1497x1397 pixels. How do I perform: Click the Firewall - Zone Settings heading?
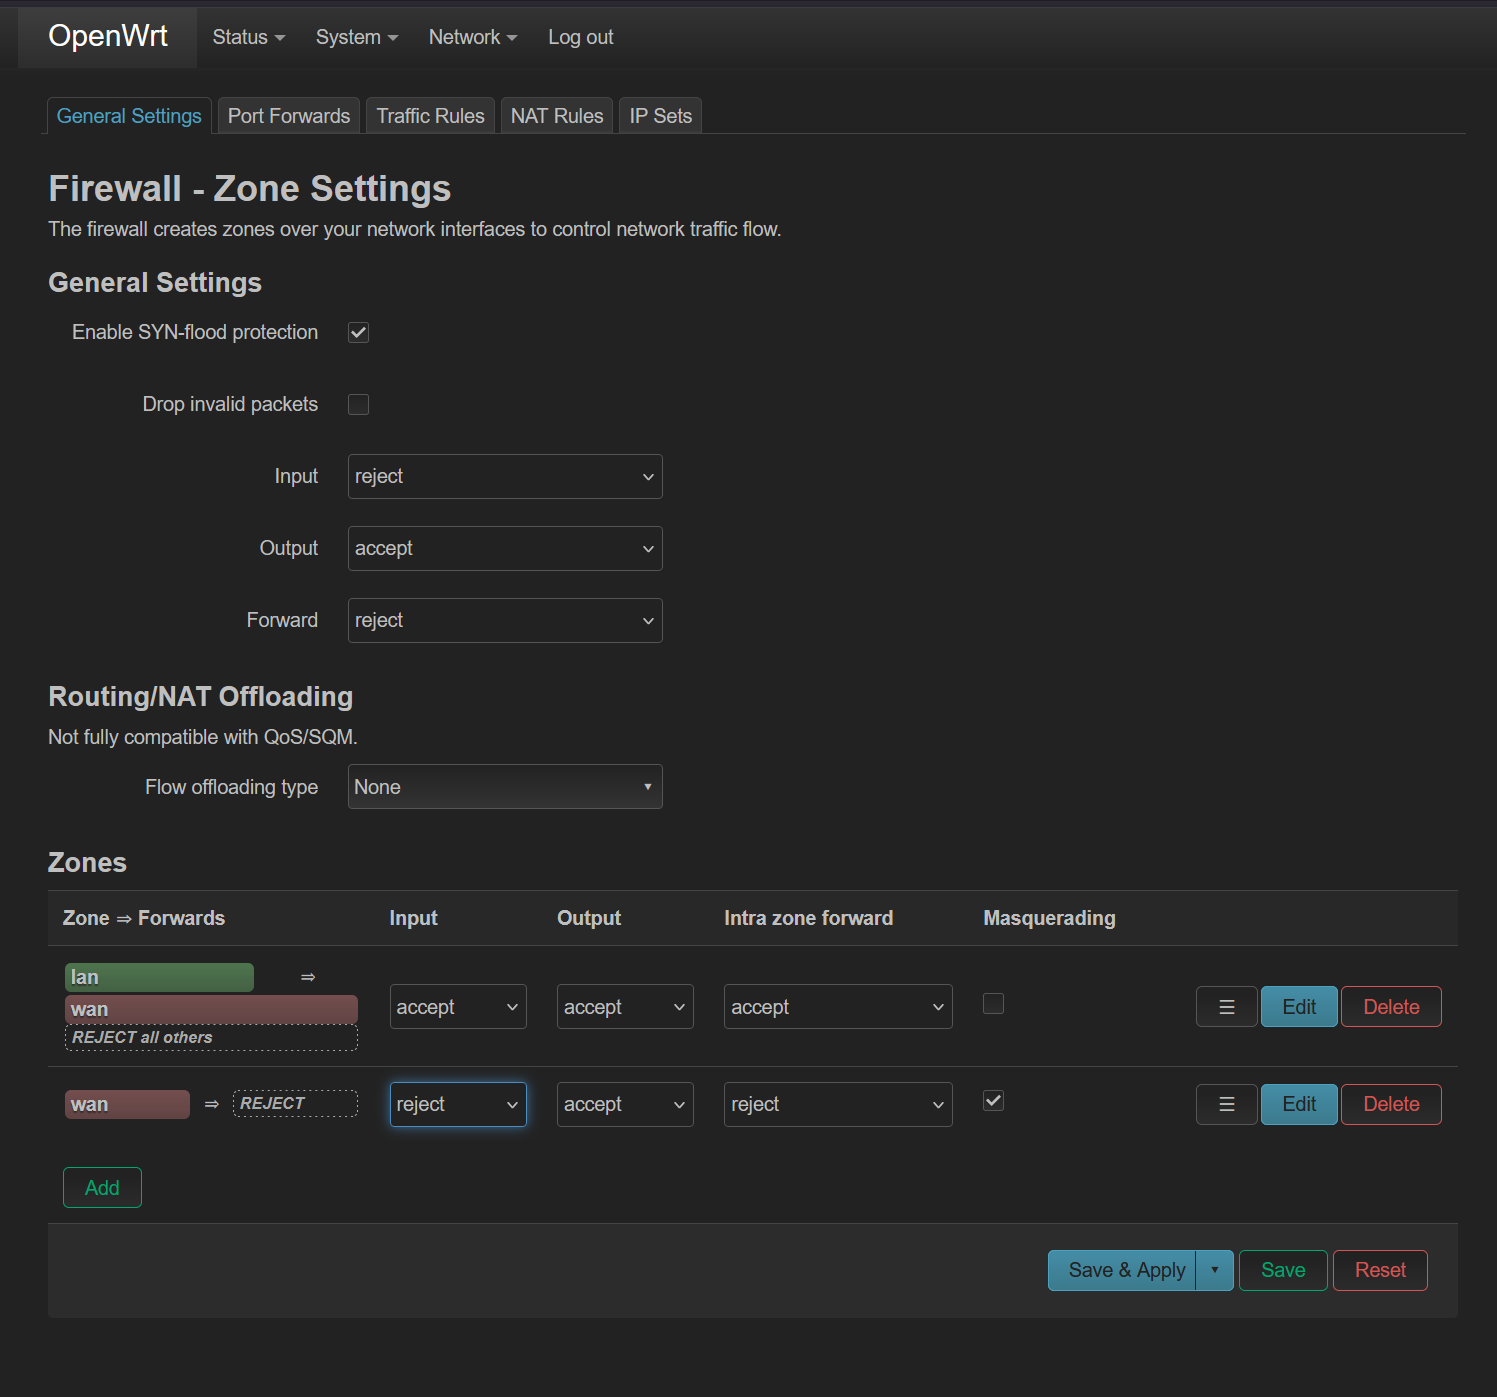[x=250, y=188]
